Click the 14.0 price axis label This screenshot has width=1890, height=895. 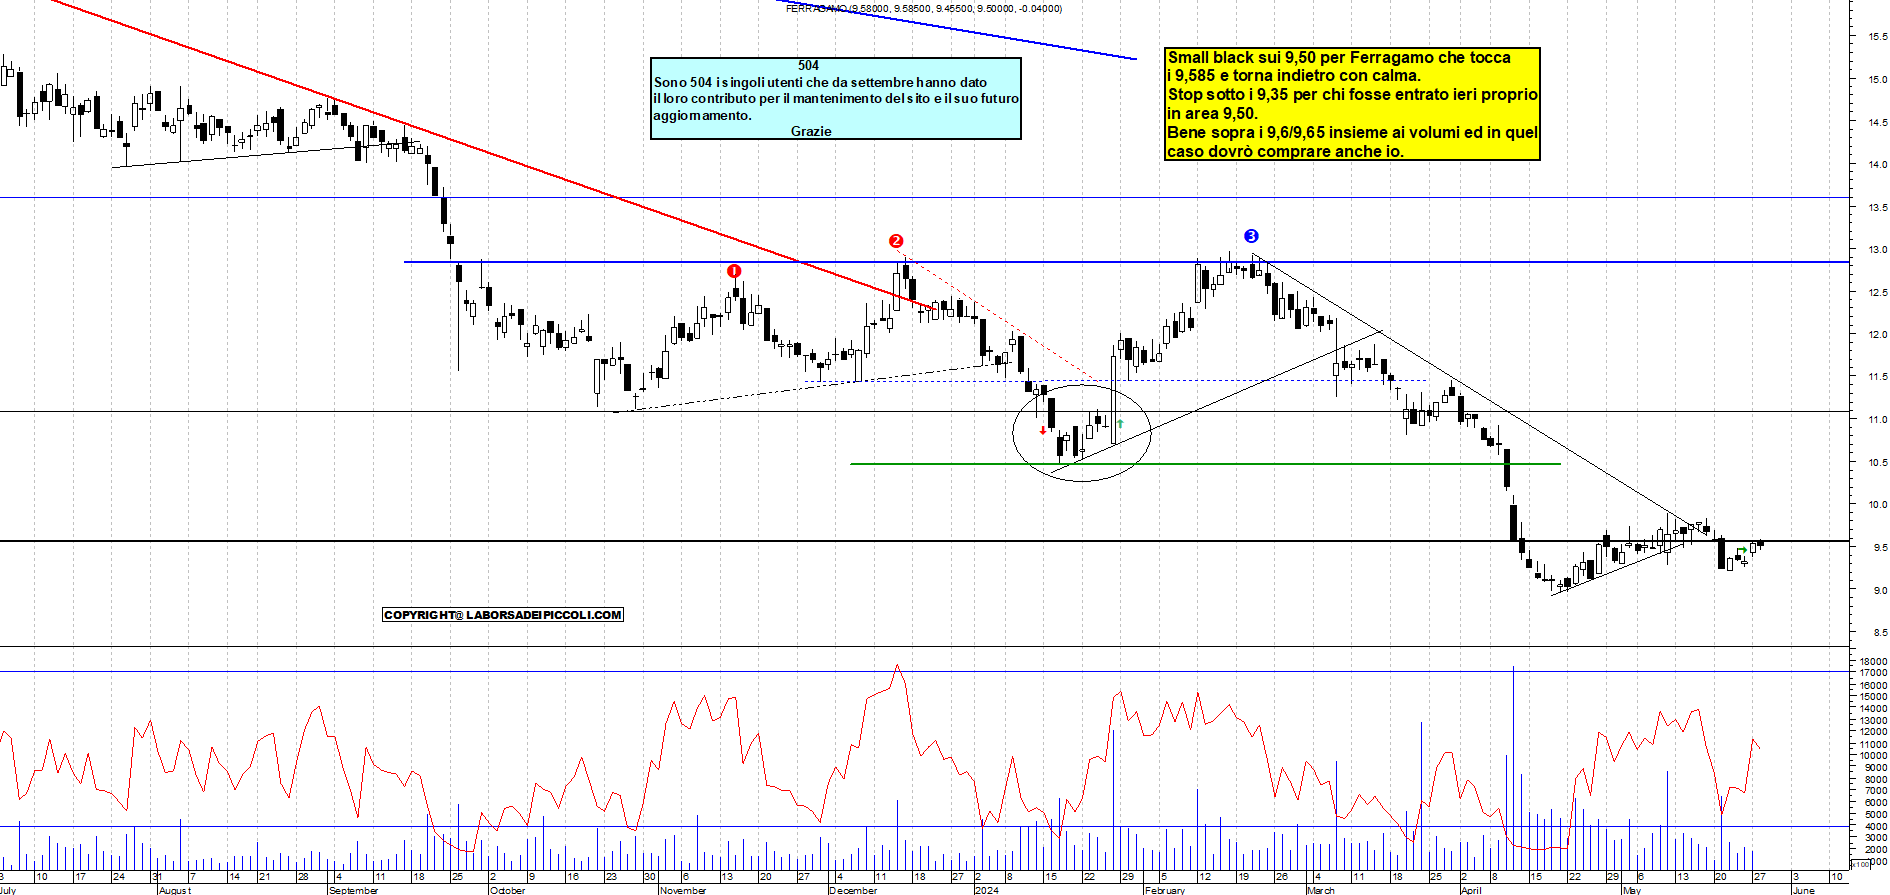[1877, 164]
